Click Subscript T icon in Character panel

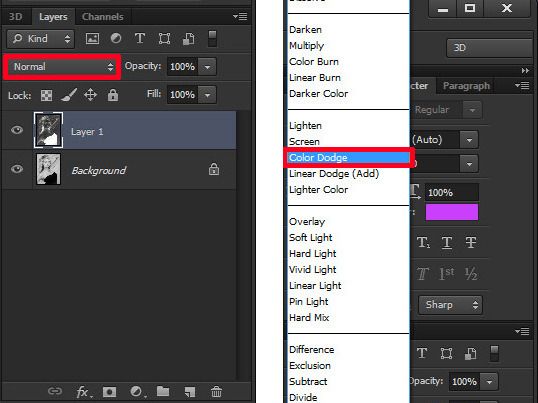(423, 243)
